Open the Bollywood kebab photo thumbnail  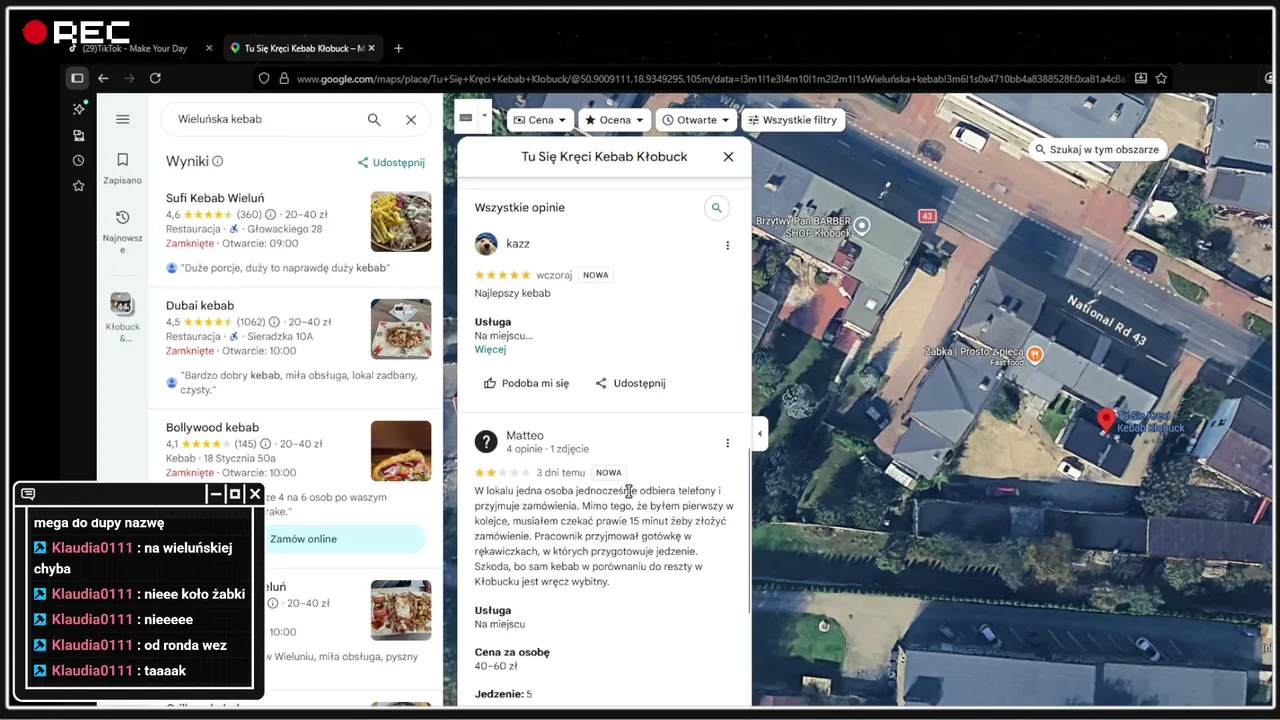pyautogui.click(x=401, y=451)
